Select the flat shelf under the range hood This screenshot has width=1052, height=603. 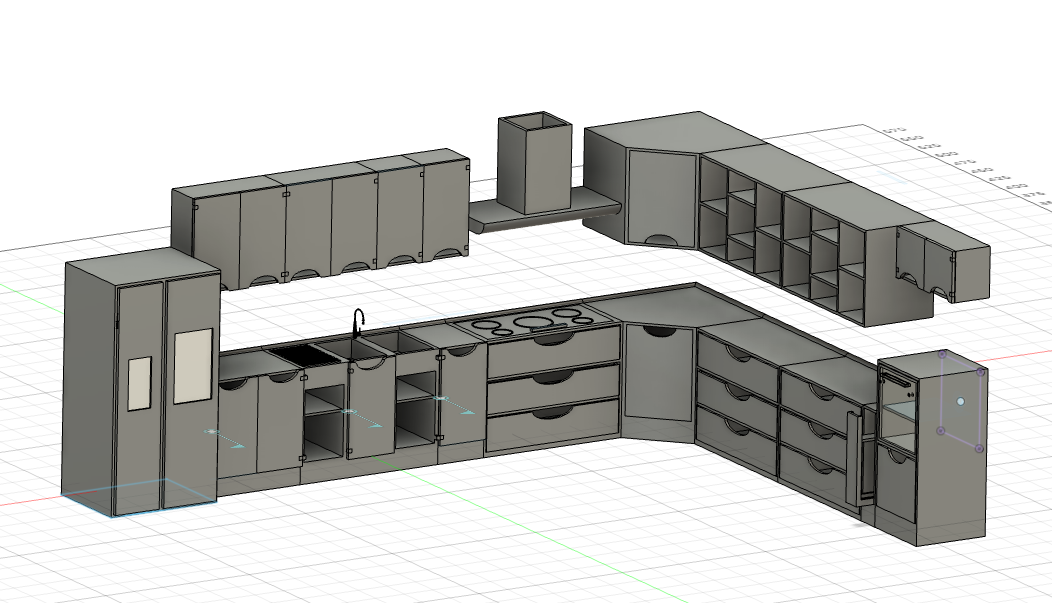tap(544, 210)
